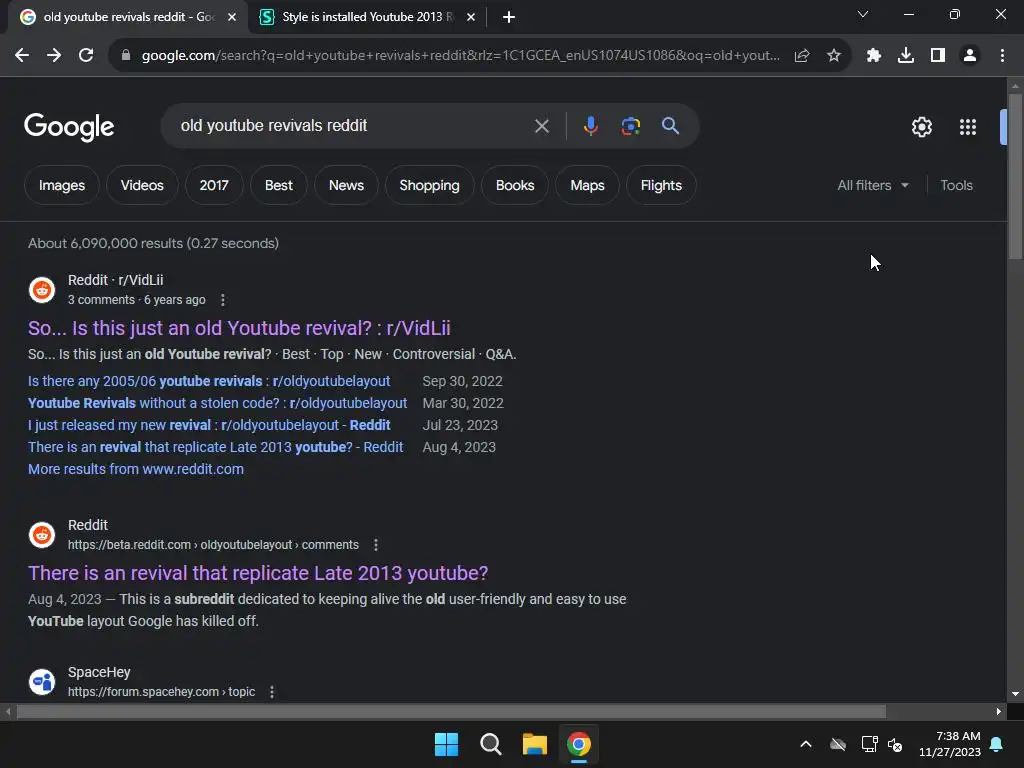The height and width of the screenshot is (768, 1024).
Task: Search by image with Google Lens
Action: [x=630, y=126]
